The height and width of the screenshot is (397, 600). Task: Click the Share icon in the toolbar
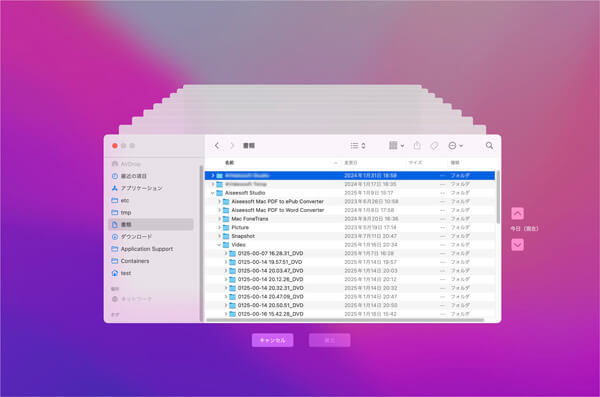(417, 145)
